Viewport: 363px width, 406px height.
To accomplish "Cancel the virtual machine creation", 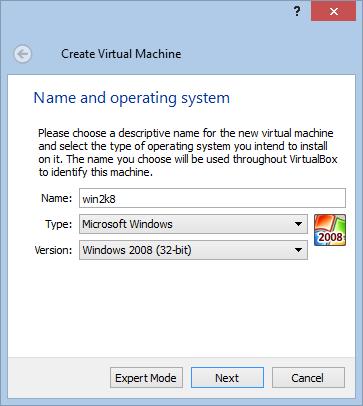I will (308, 378).
